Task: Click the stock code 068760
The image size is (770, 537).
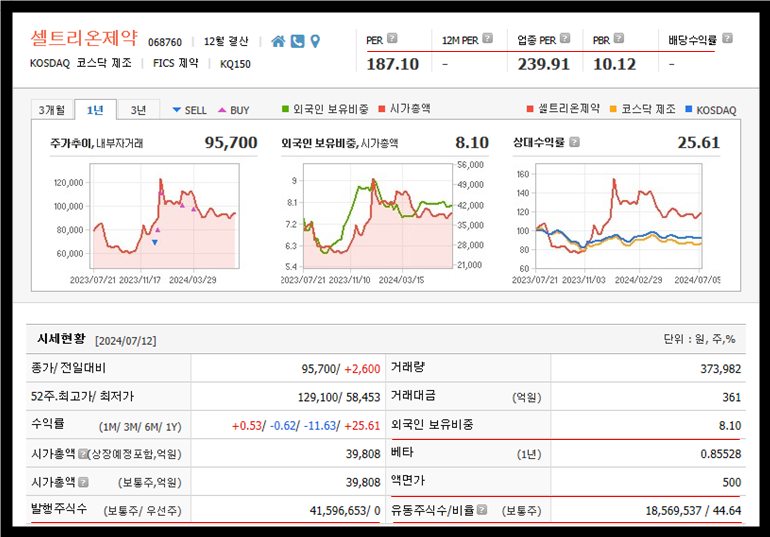Action: [165, 42]
